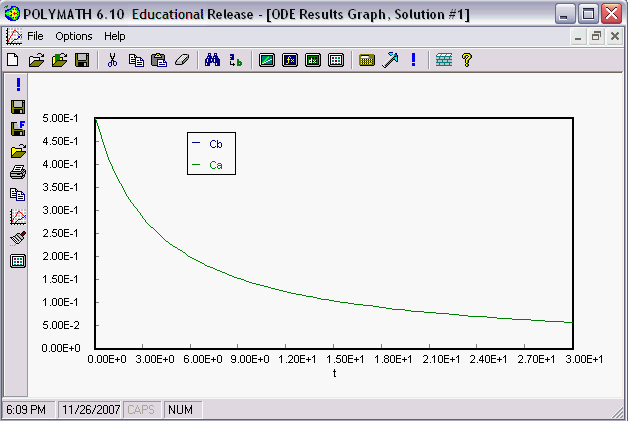Click the blue exclamation icon in sidebar
This screenshot has height=421, width=628.
[18, 85]
